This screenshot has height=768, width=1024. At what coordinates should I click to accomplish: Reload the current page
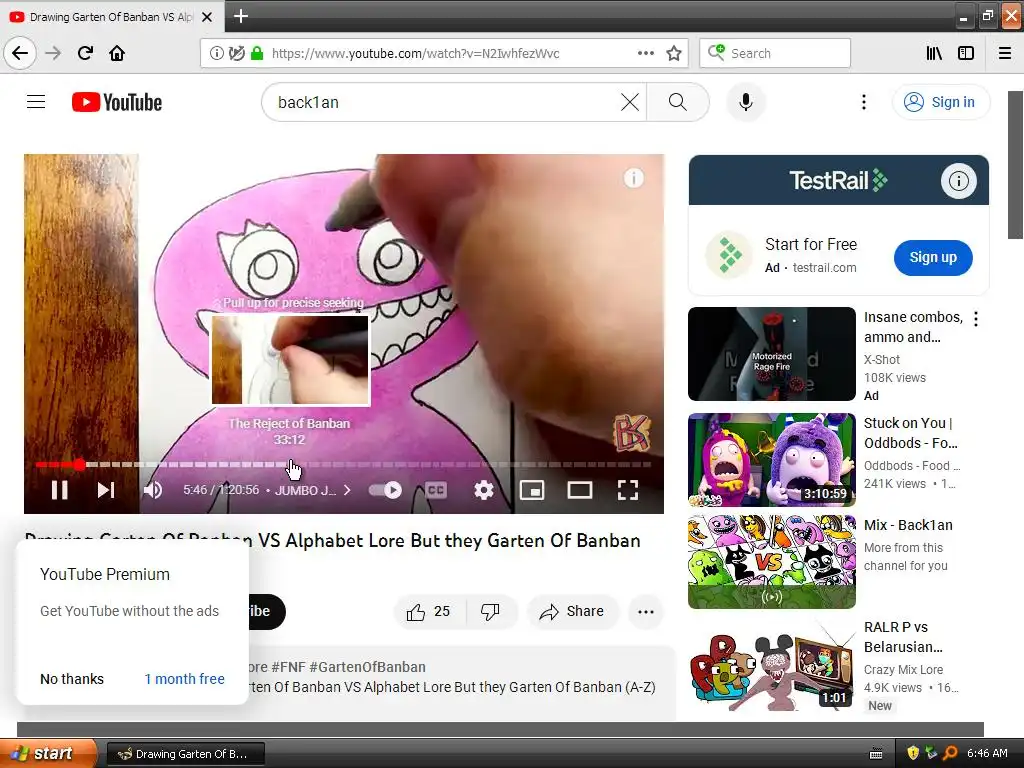click(85, 53)
